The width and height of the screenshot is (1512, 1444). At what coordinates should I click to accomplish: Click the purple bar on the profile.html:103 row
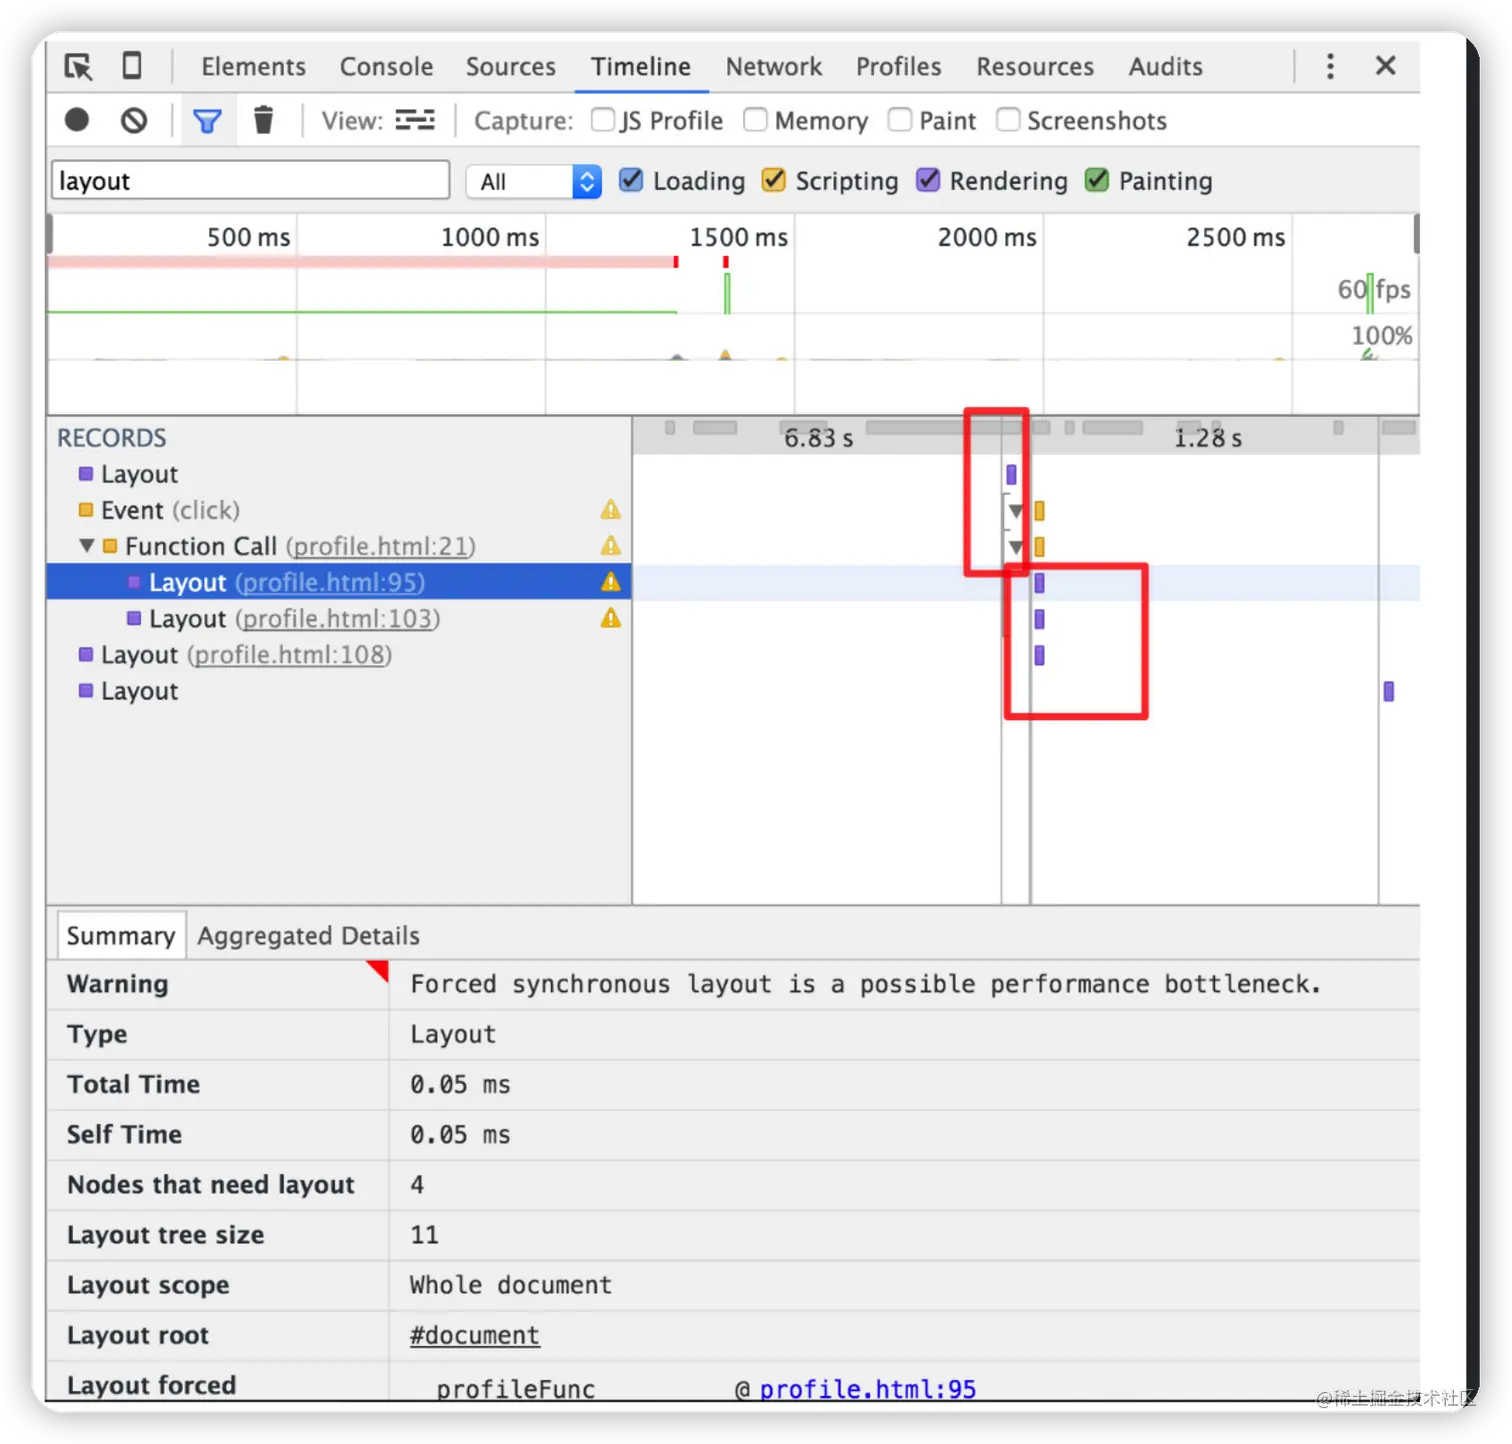(1039, 619)
